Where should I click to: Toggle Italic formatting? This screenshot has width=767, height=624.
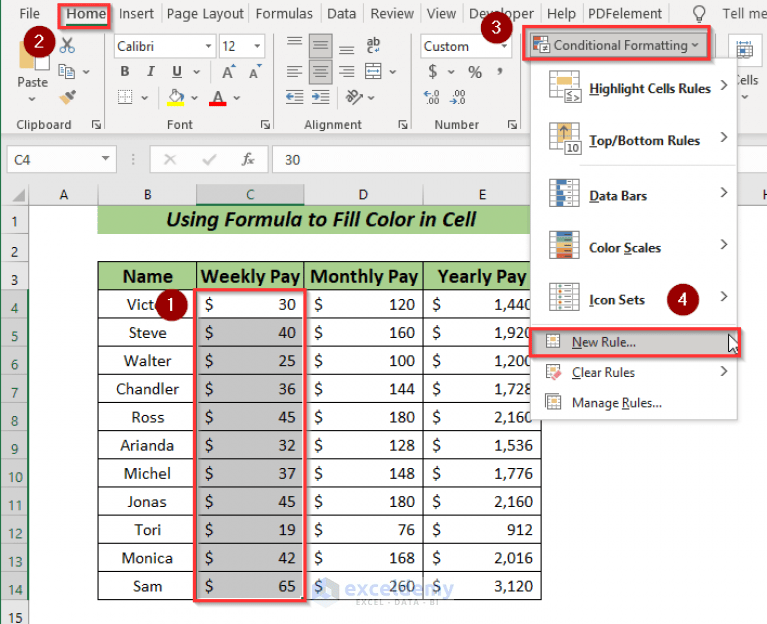click(x=151, y=72)
